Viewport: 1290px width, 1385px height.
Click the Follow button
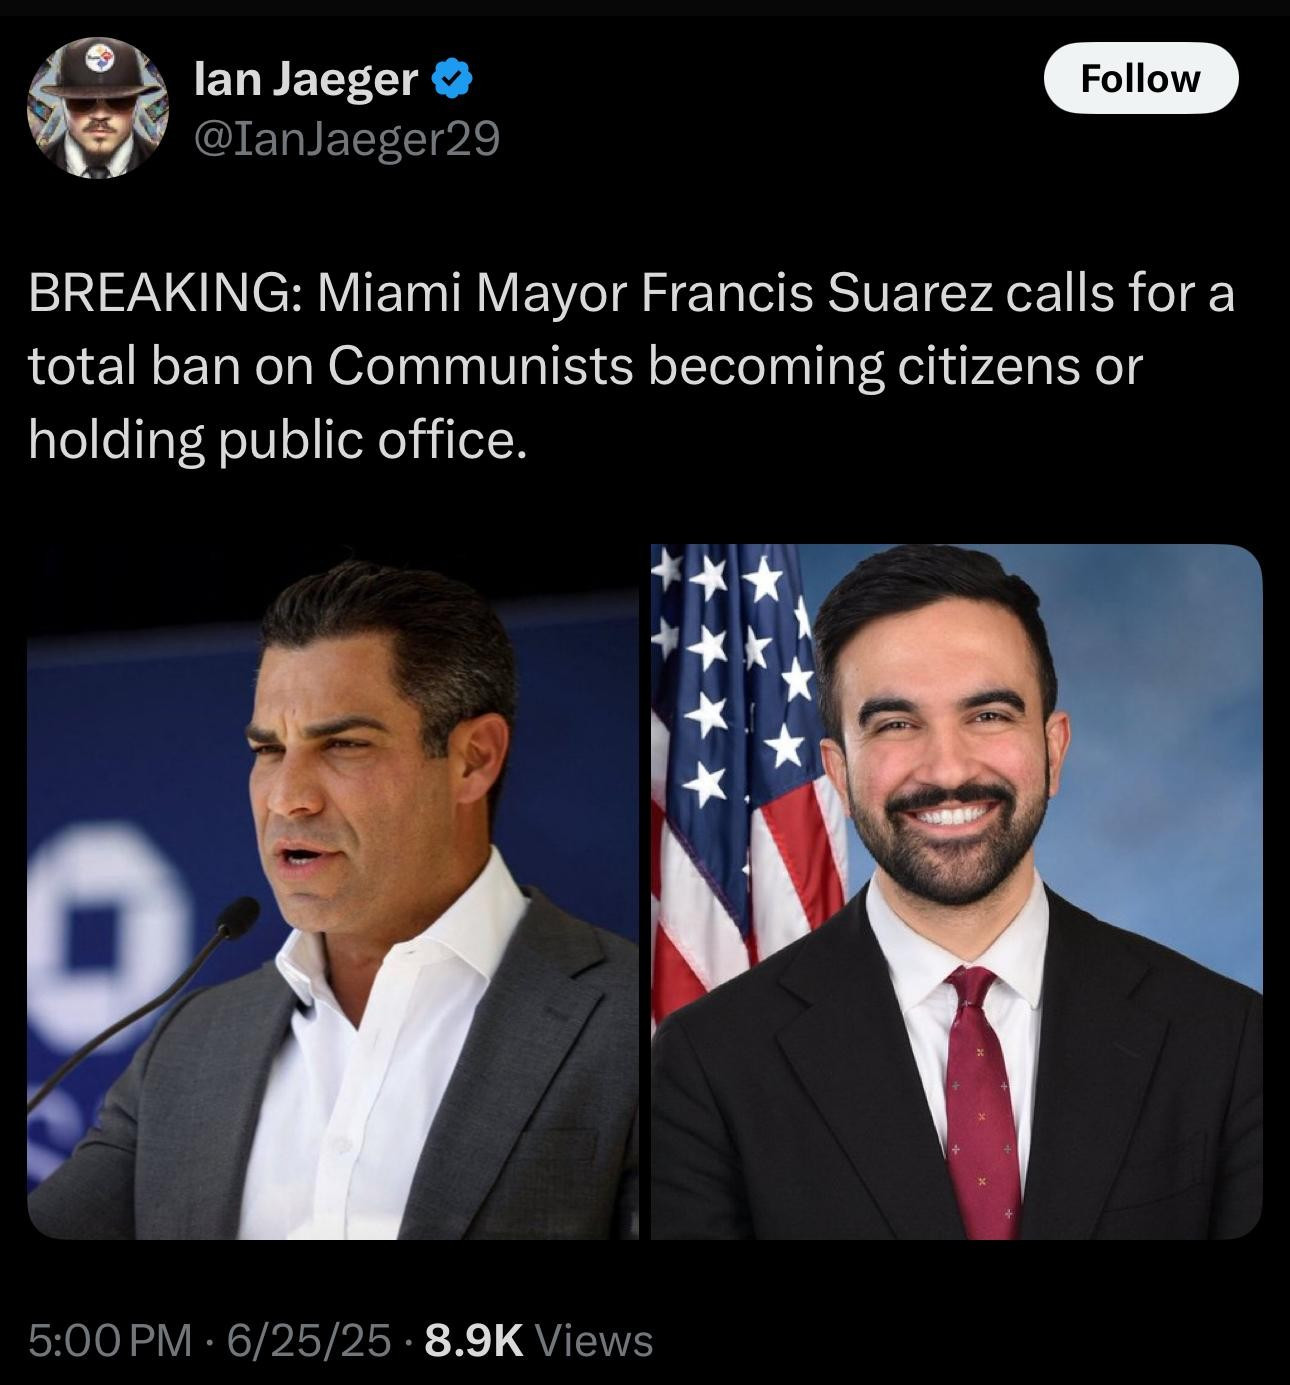pos(1140,78)
